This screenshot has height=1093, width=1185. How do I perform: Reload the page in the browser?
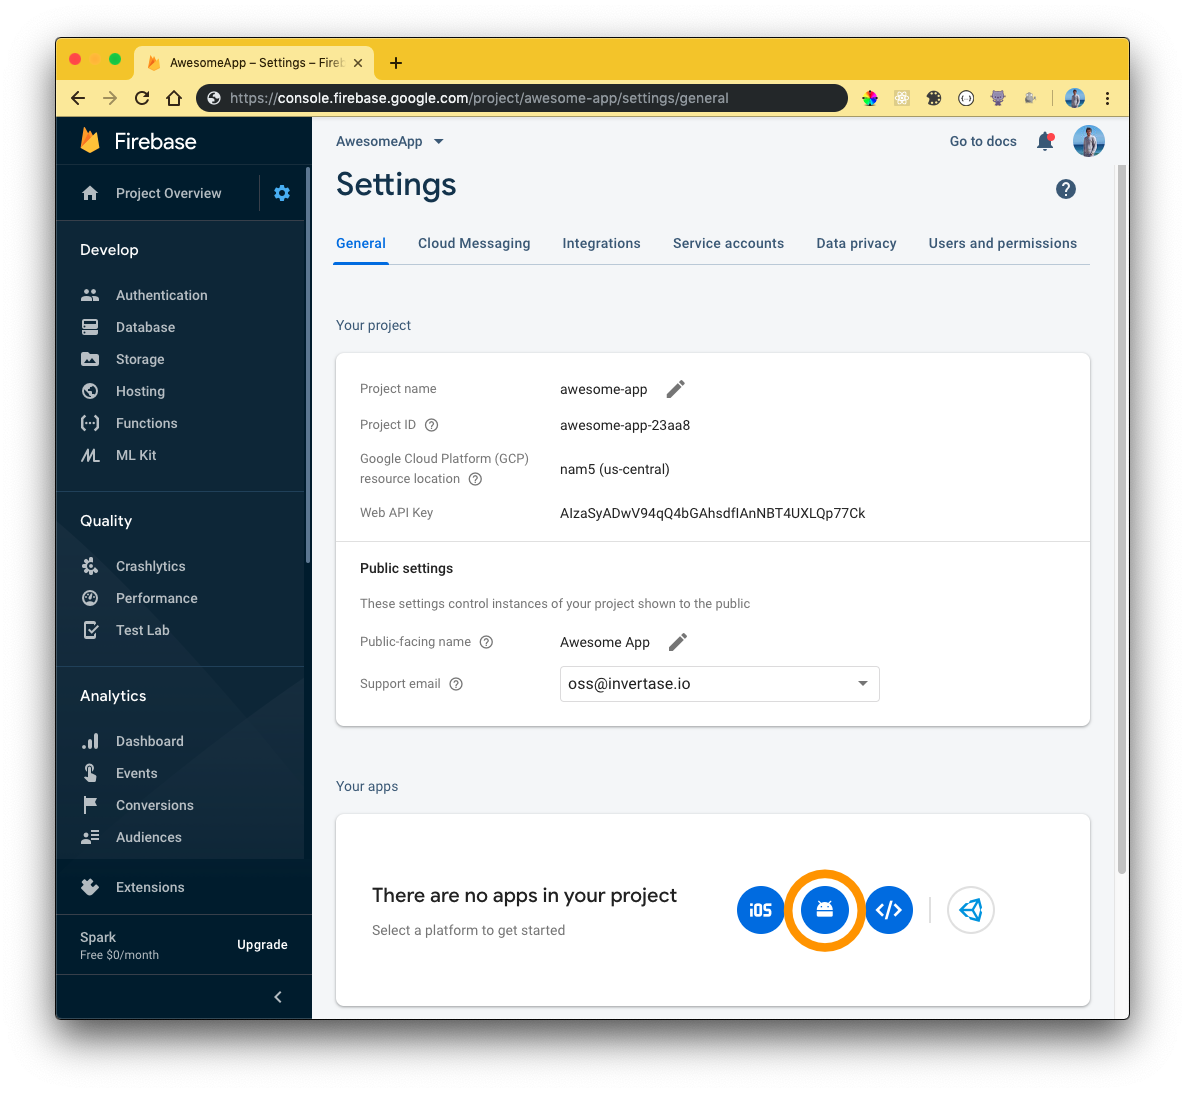tap(141, 98)
